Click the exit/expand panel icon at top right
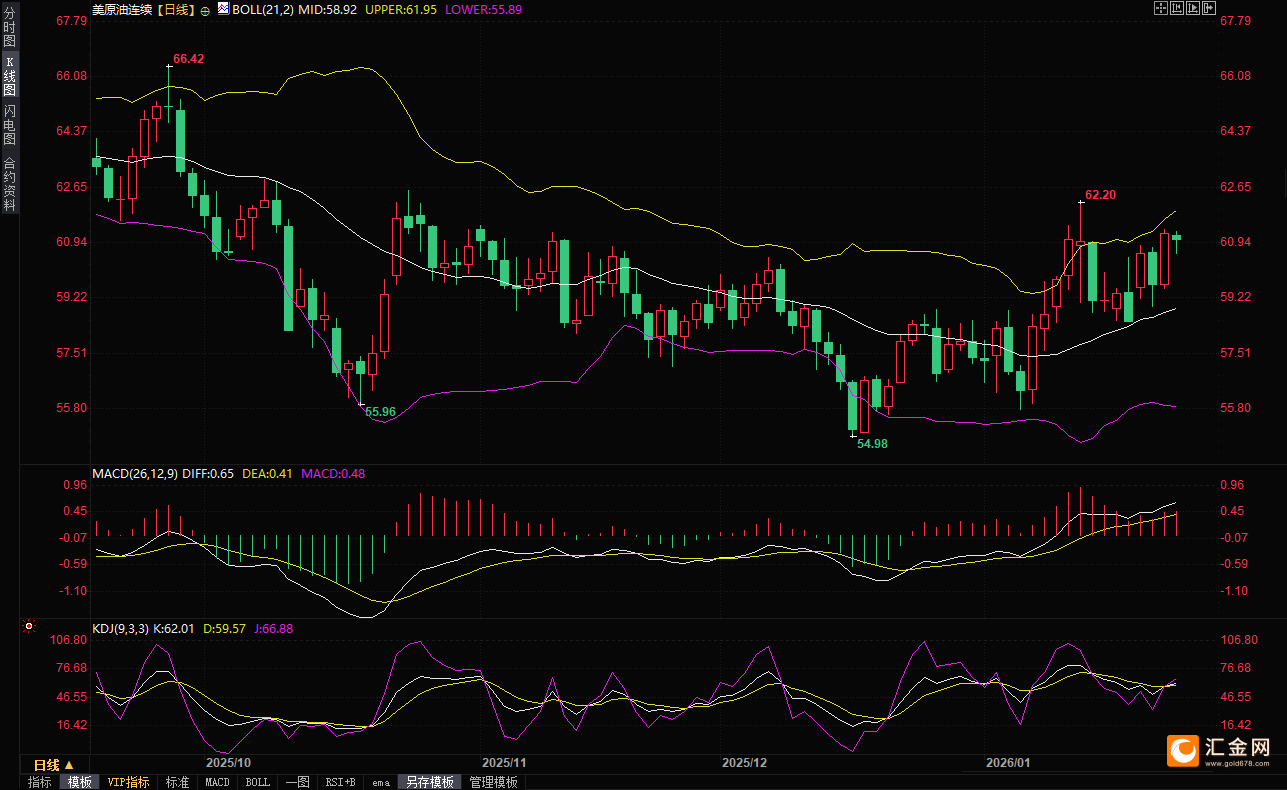The width and height of the screenshot is (1287, 790). (1209, 9)
